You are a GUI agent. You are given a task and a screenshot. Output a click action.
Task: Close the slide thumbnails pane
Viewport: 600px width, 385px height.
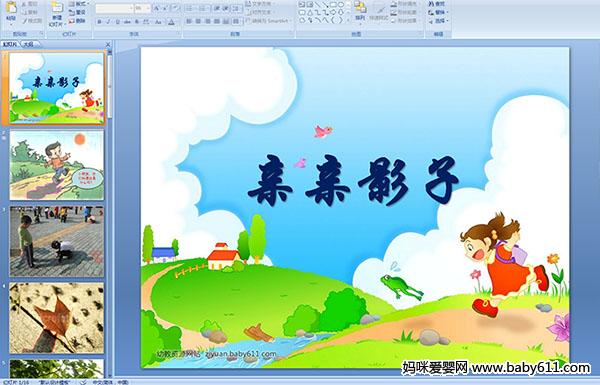click(x=108, y=44)
